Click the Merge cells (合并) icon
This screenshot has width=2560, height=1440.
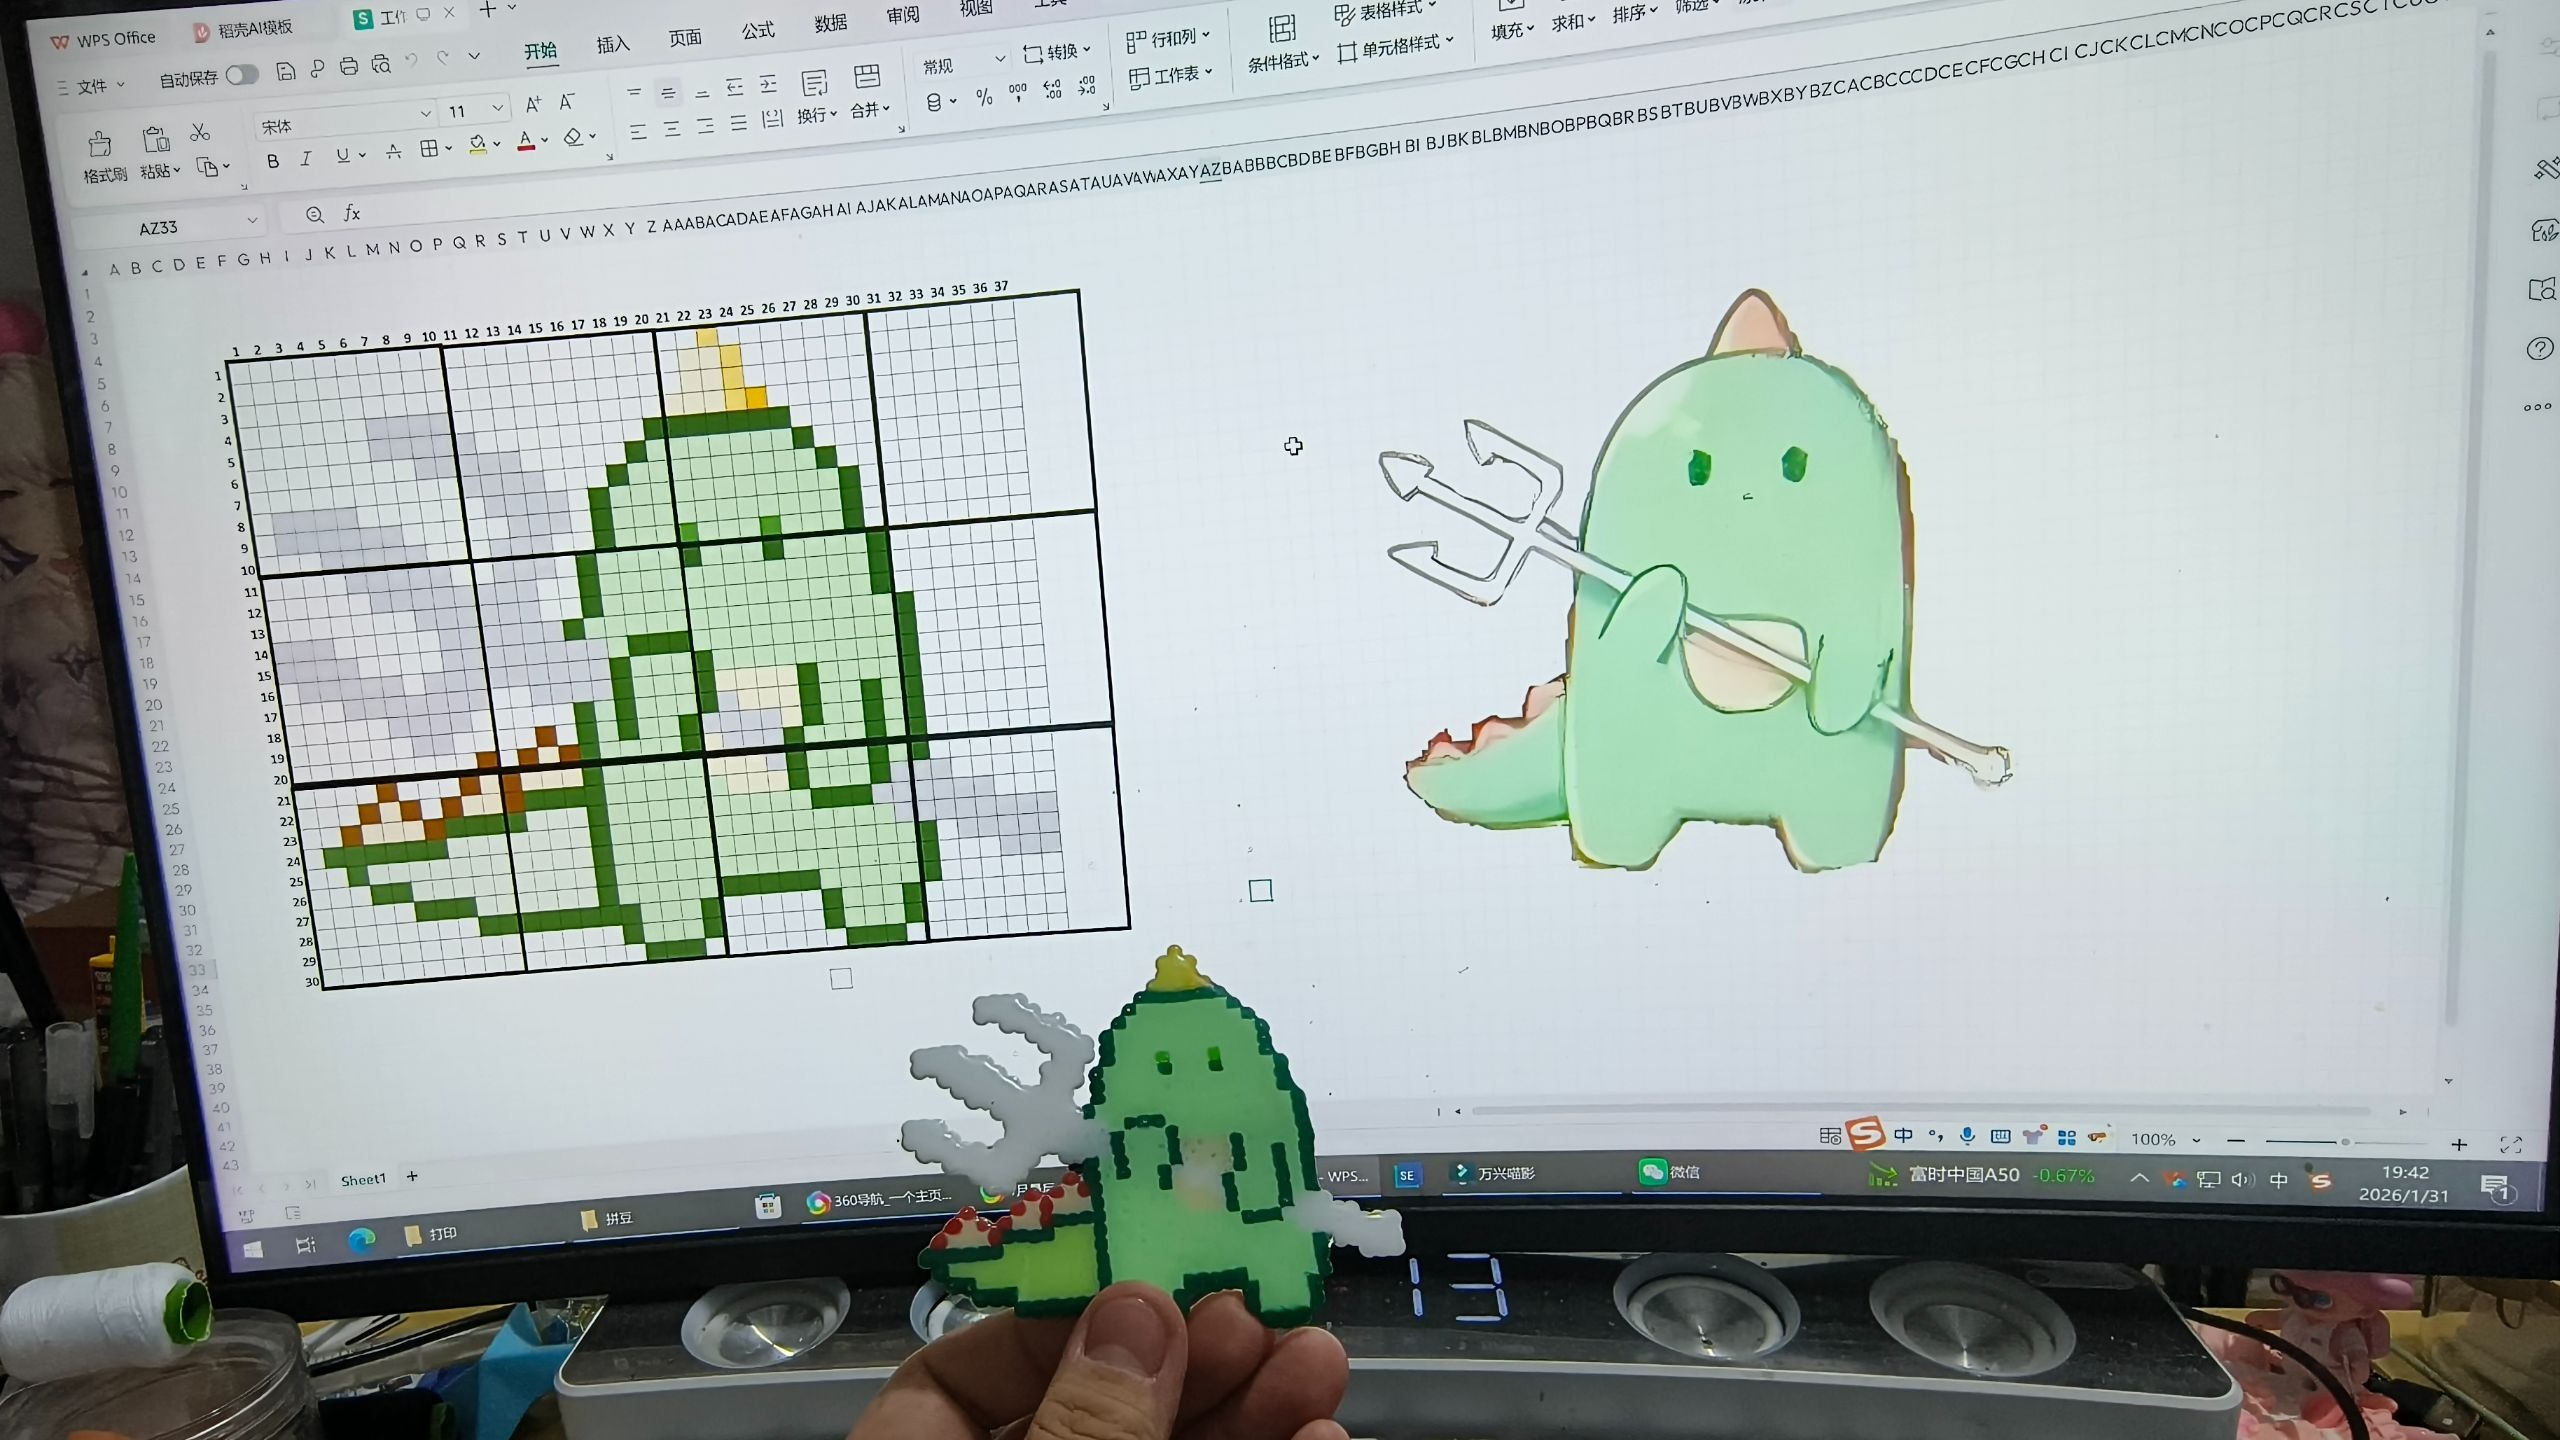867,78
